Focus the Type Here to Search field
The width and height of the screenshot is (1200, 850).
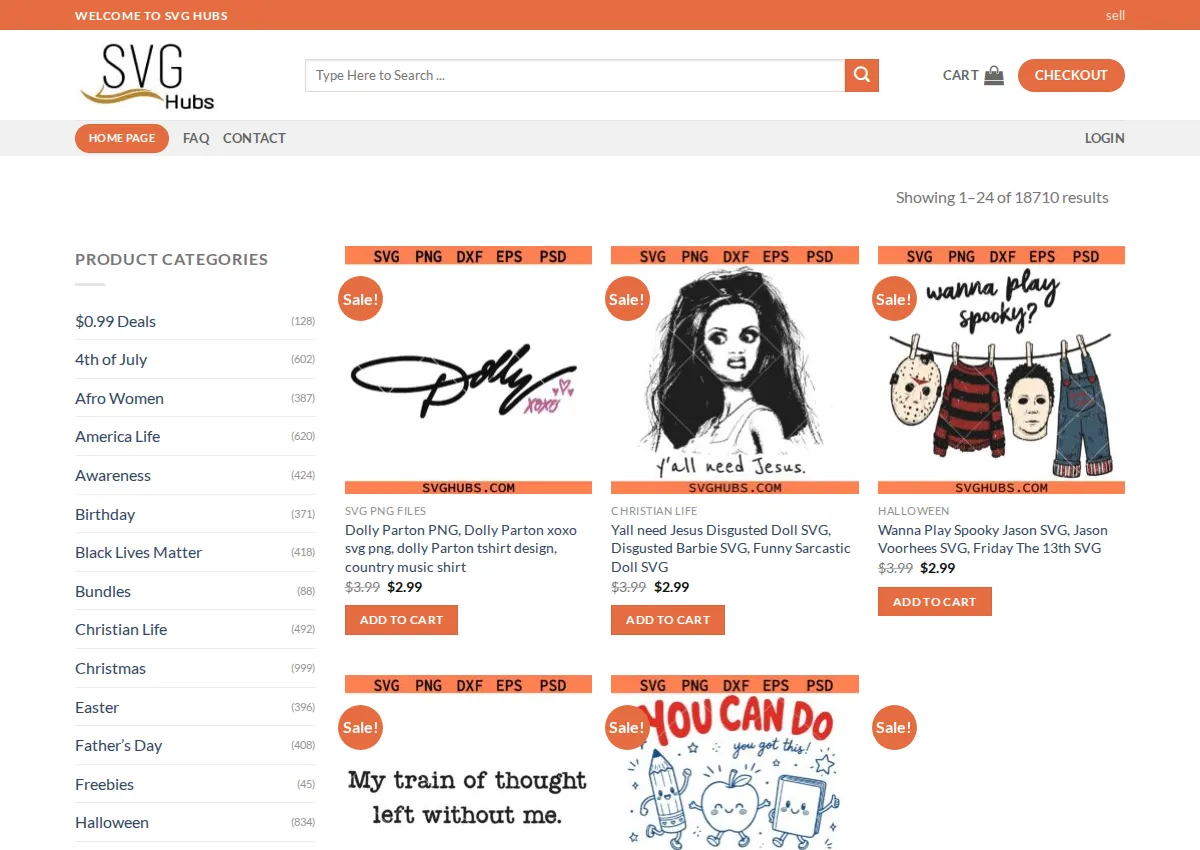tap(575, 75)
